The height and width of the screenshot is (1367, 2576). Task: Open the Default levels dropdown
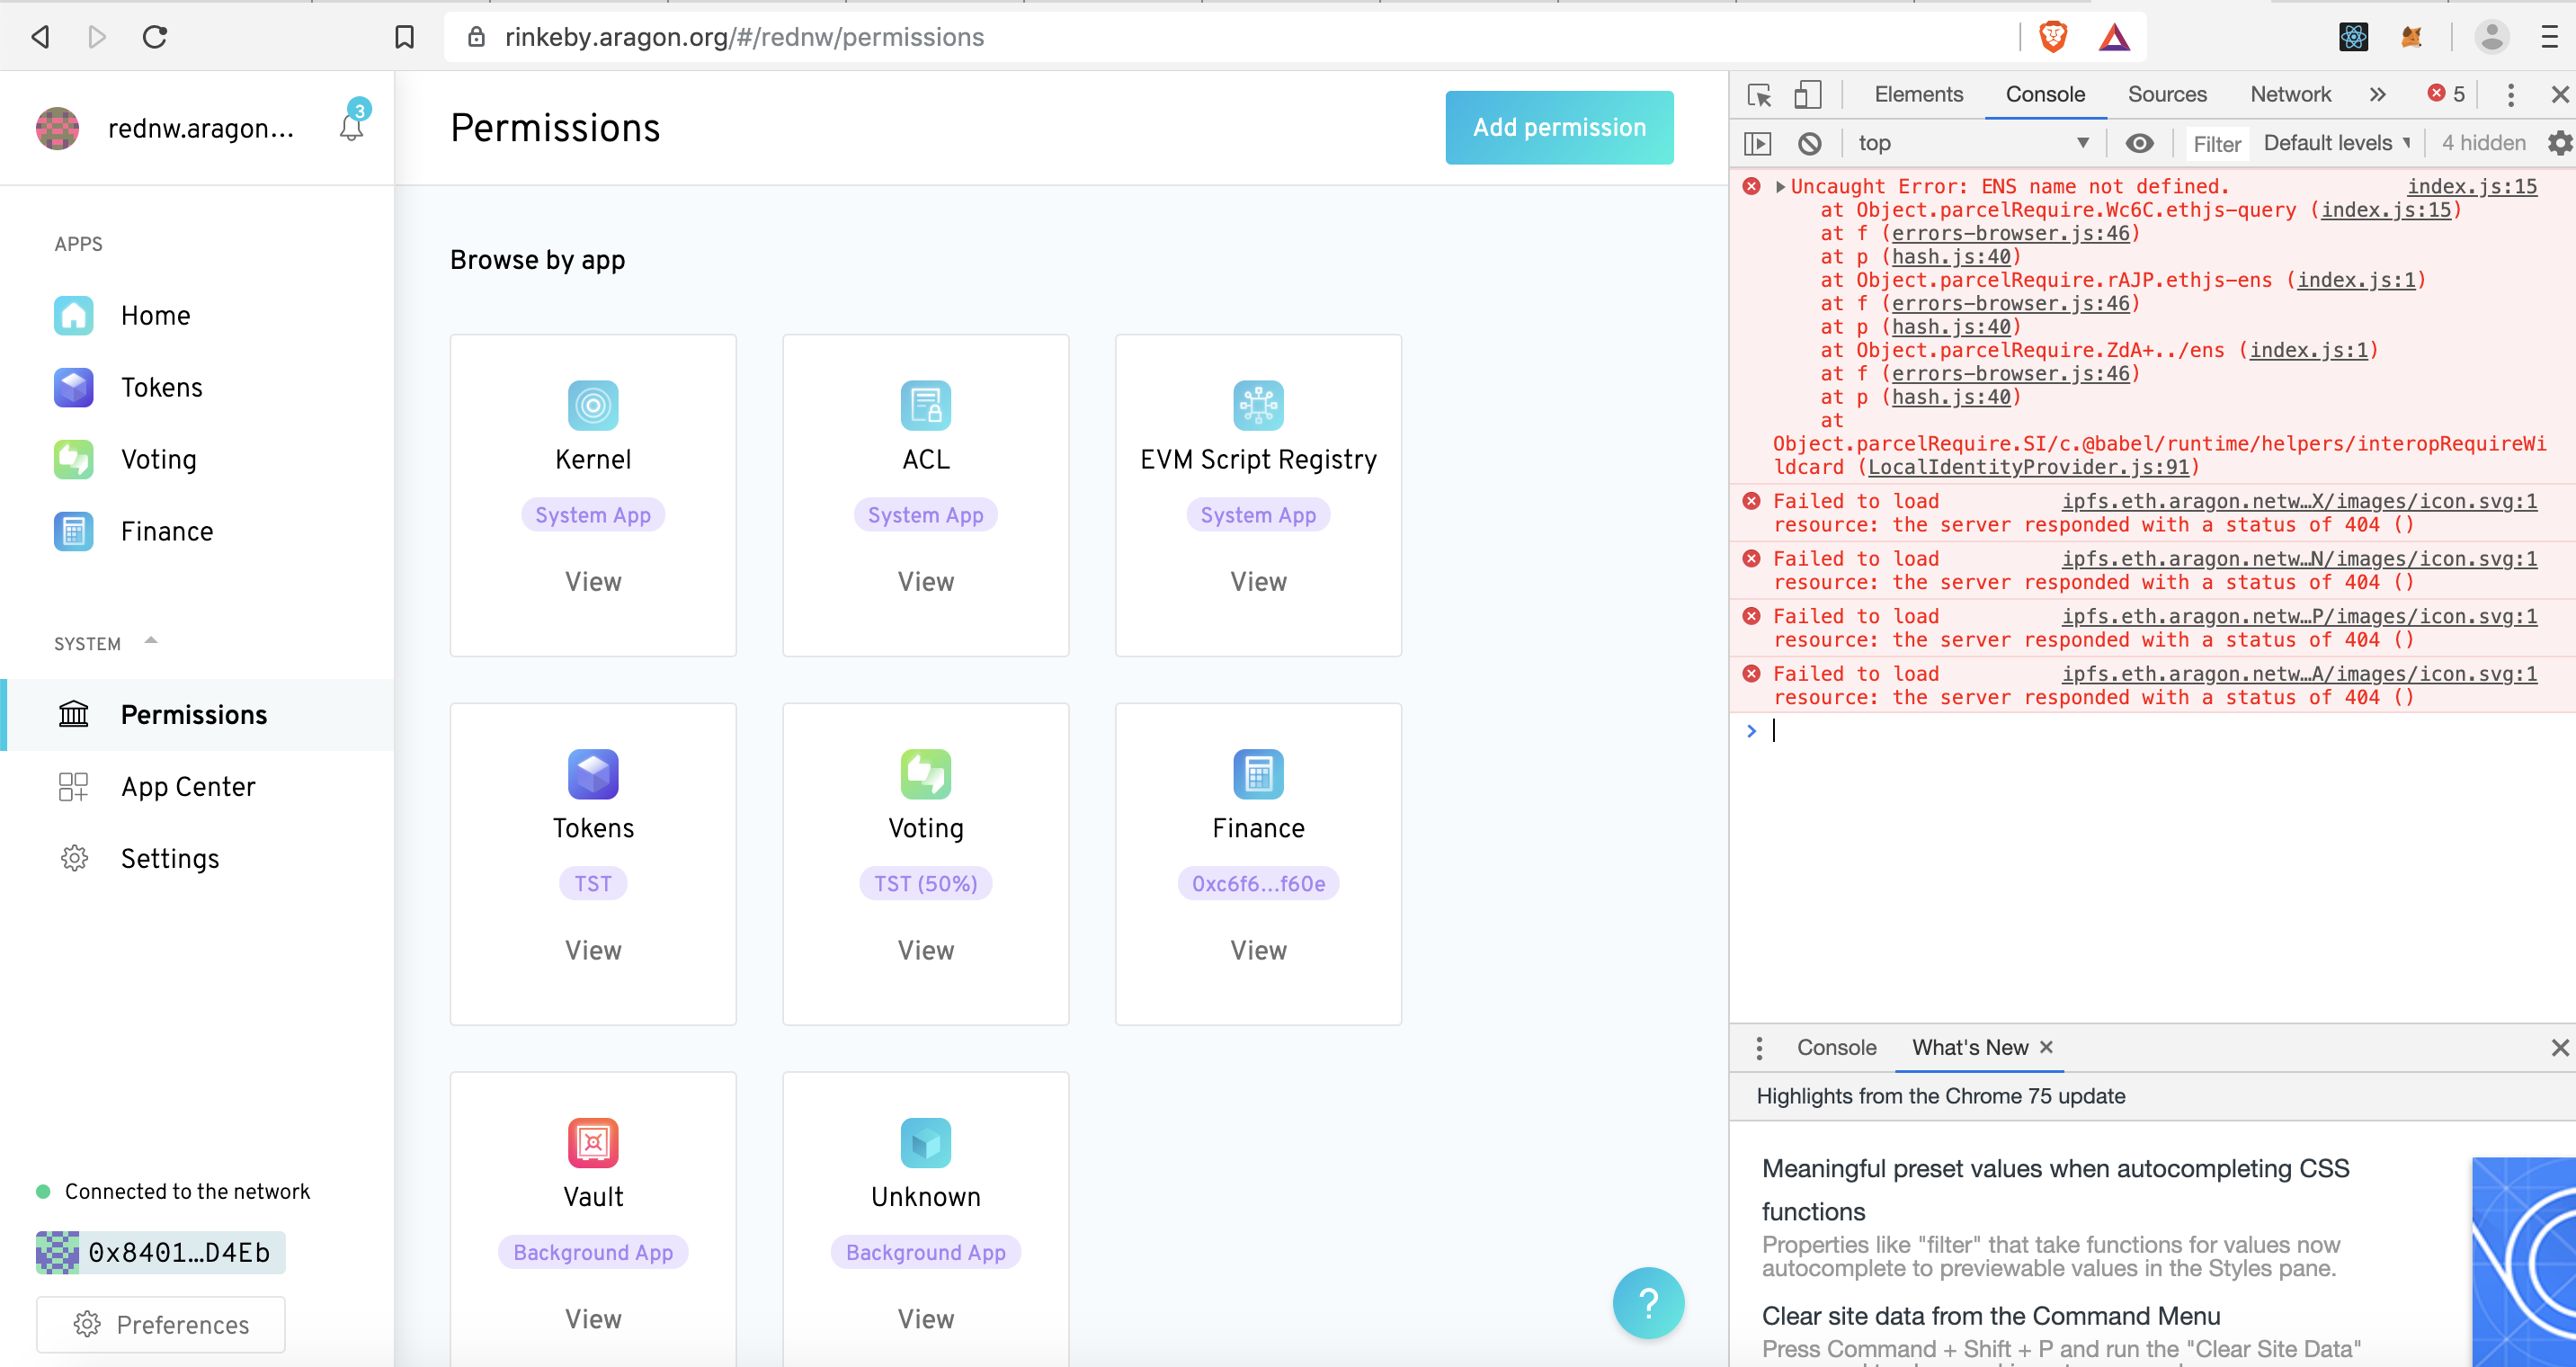[2336, 143]
